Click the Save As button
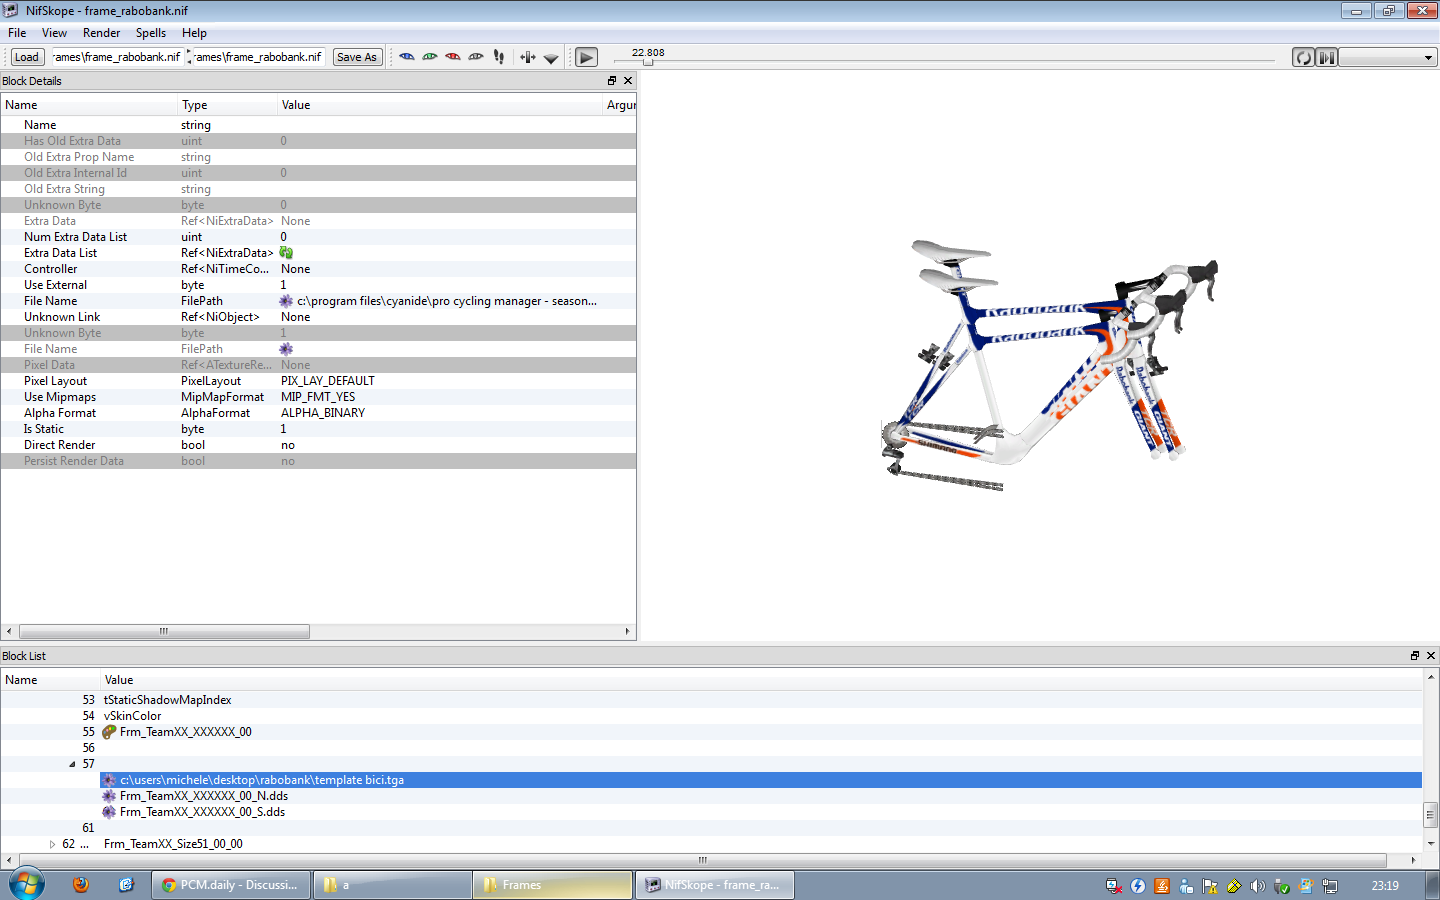The width and height of the screenshot is (1440, 900). coord(357,57)
